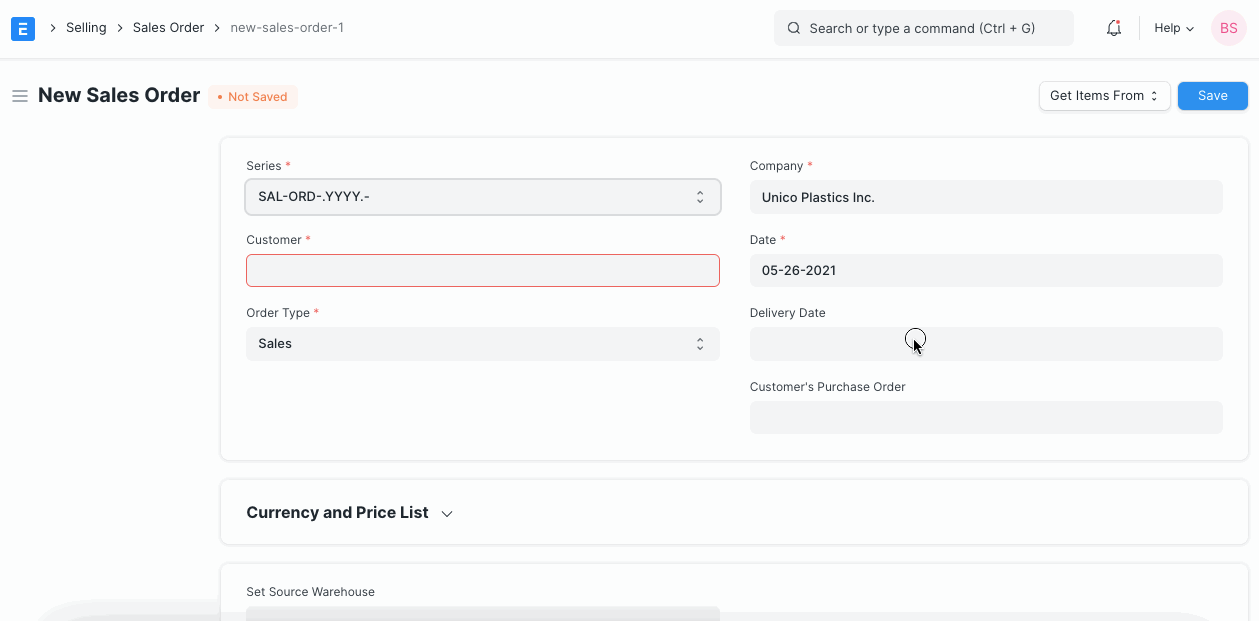Click the Not Saved status indicator
The height and width of the screenshot is (621, 1259).
pos(252,96)
